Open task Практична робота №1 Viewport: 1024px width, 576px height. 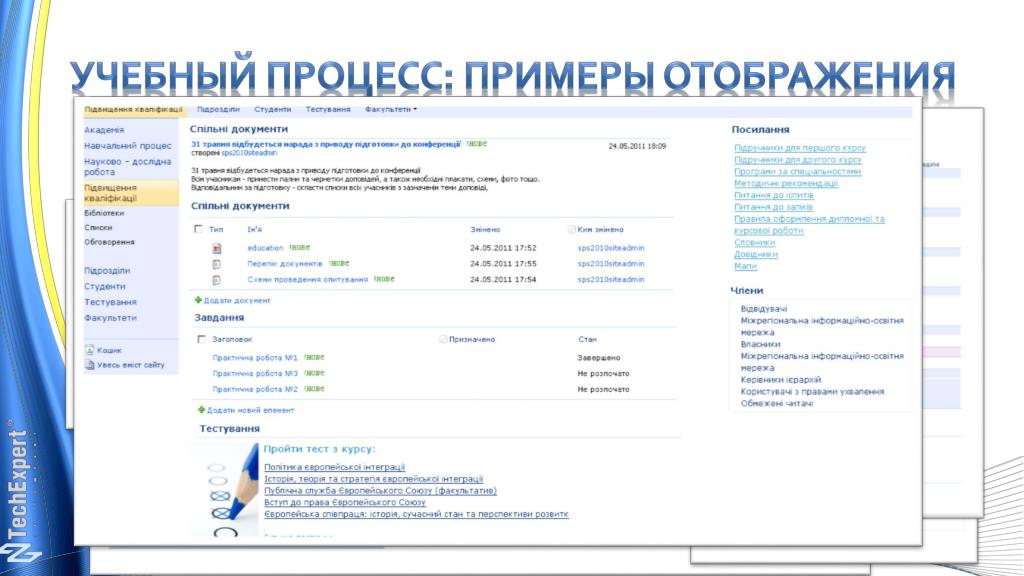pos(255,358)
